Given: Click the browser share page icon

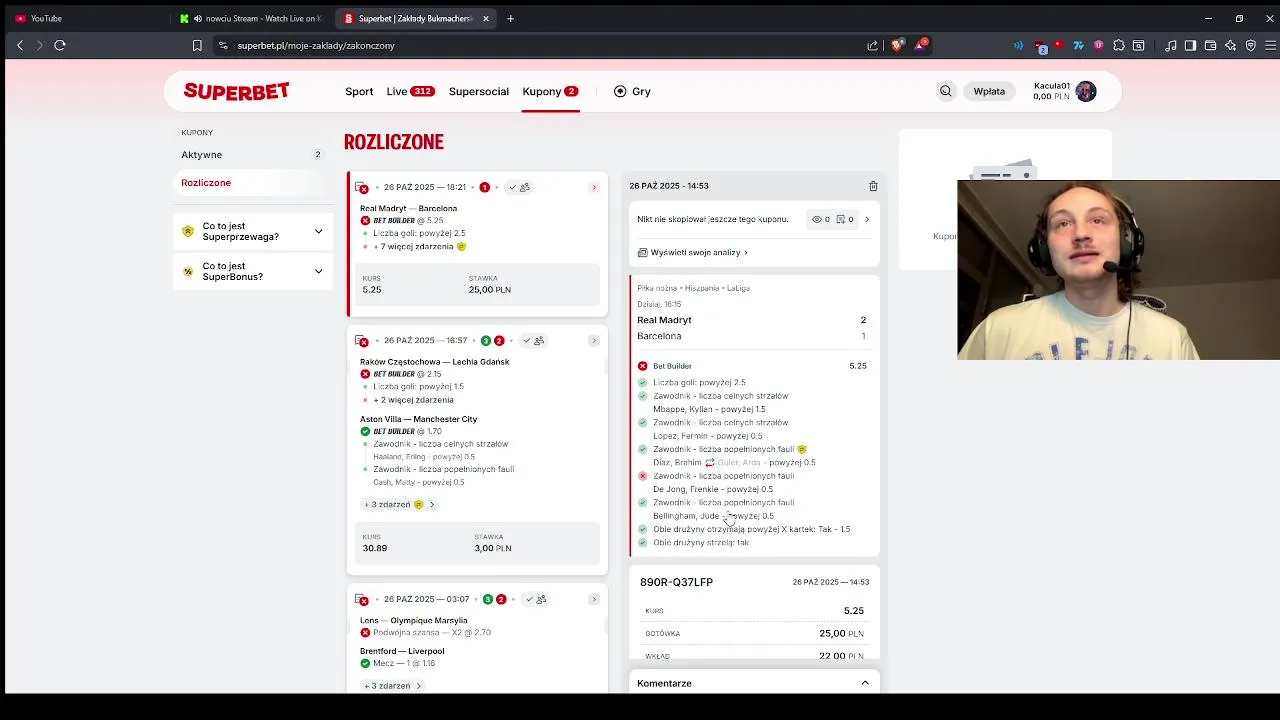Looking at the screenshot, I should (872, 45).
